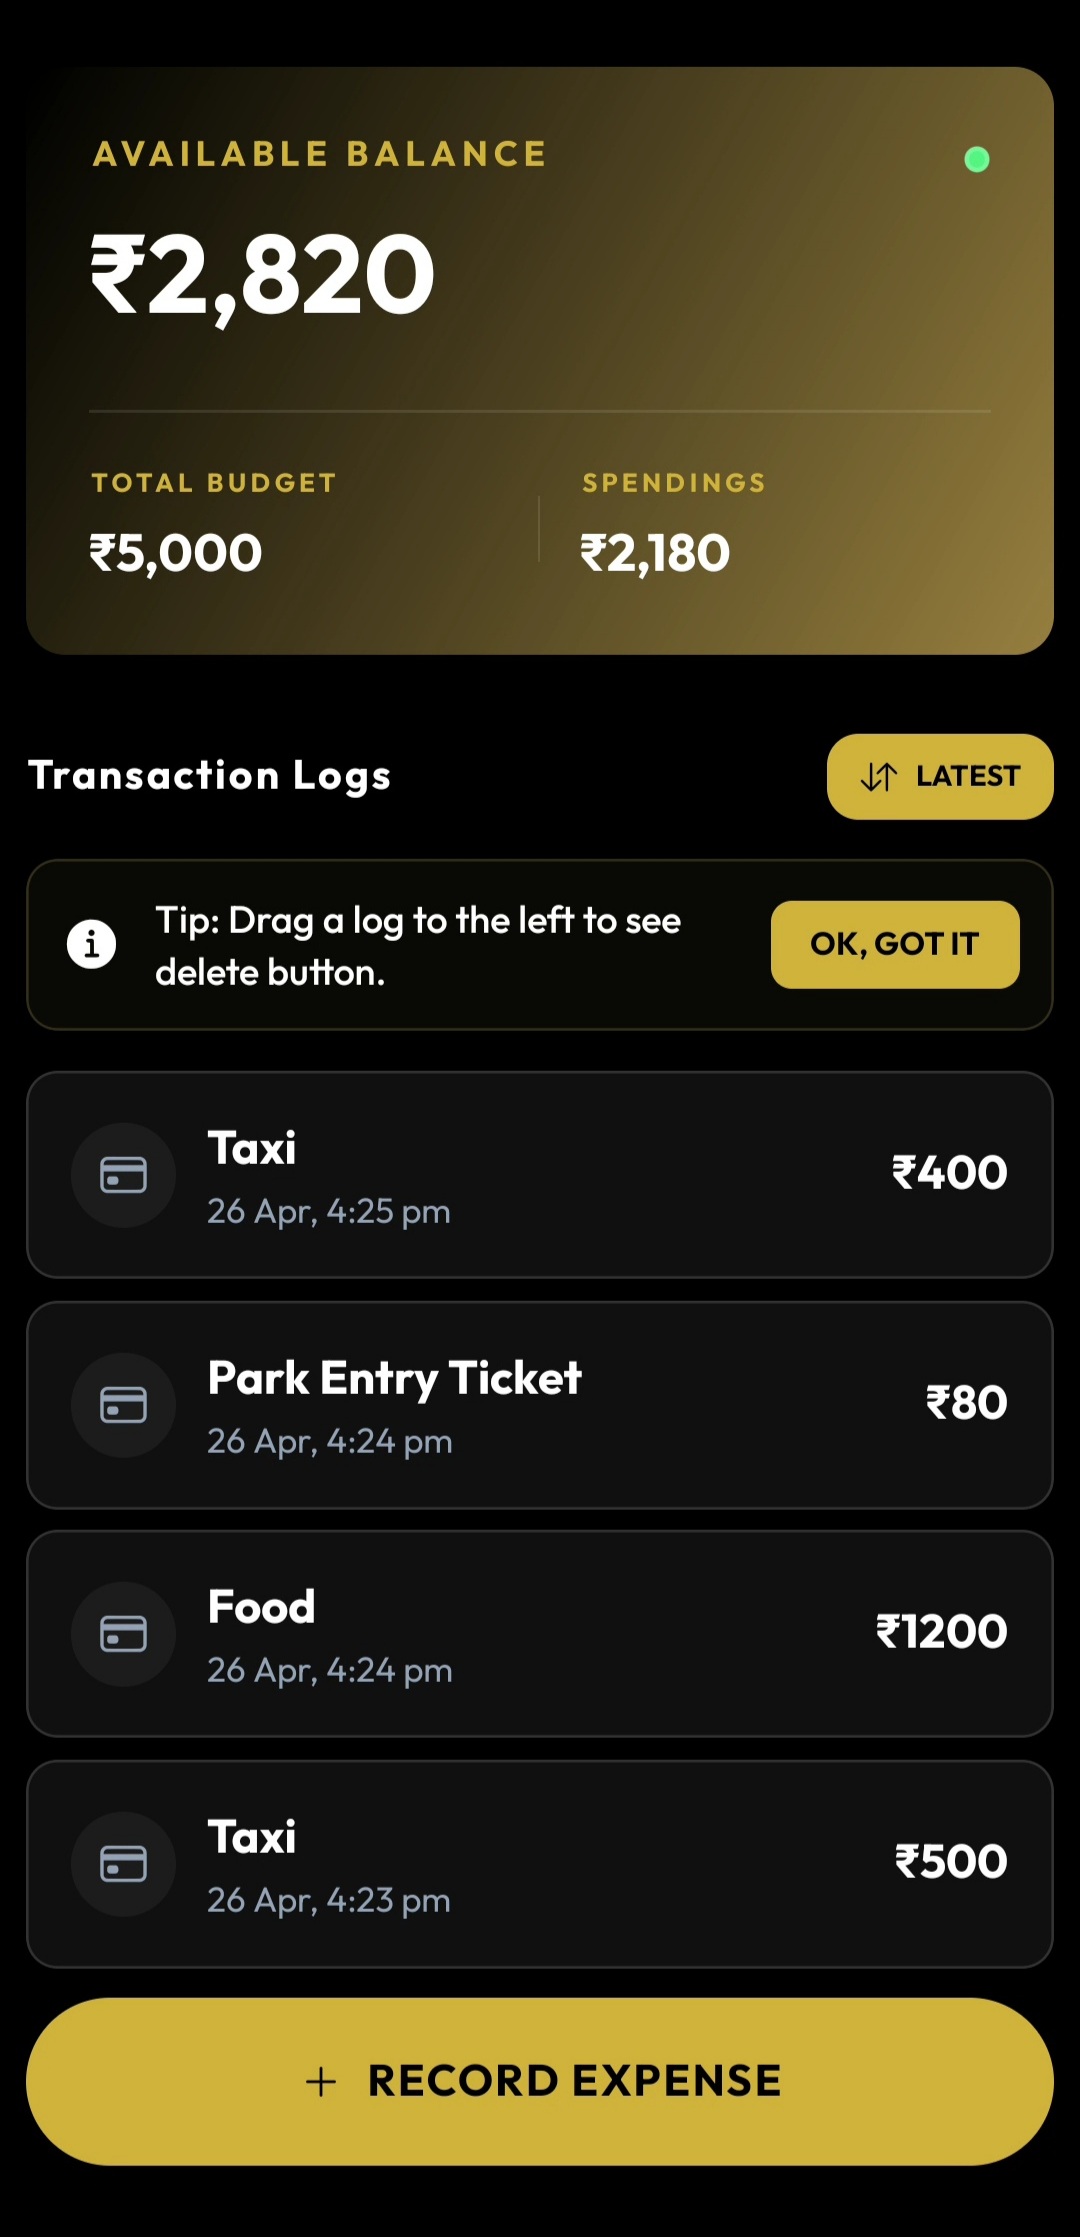Click the card icon on the ₹400 Taxi log
This screenshot has height=2237, width=1080.
coord(123,1175)
